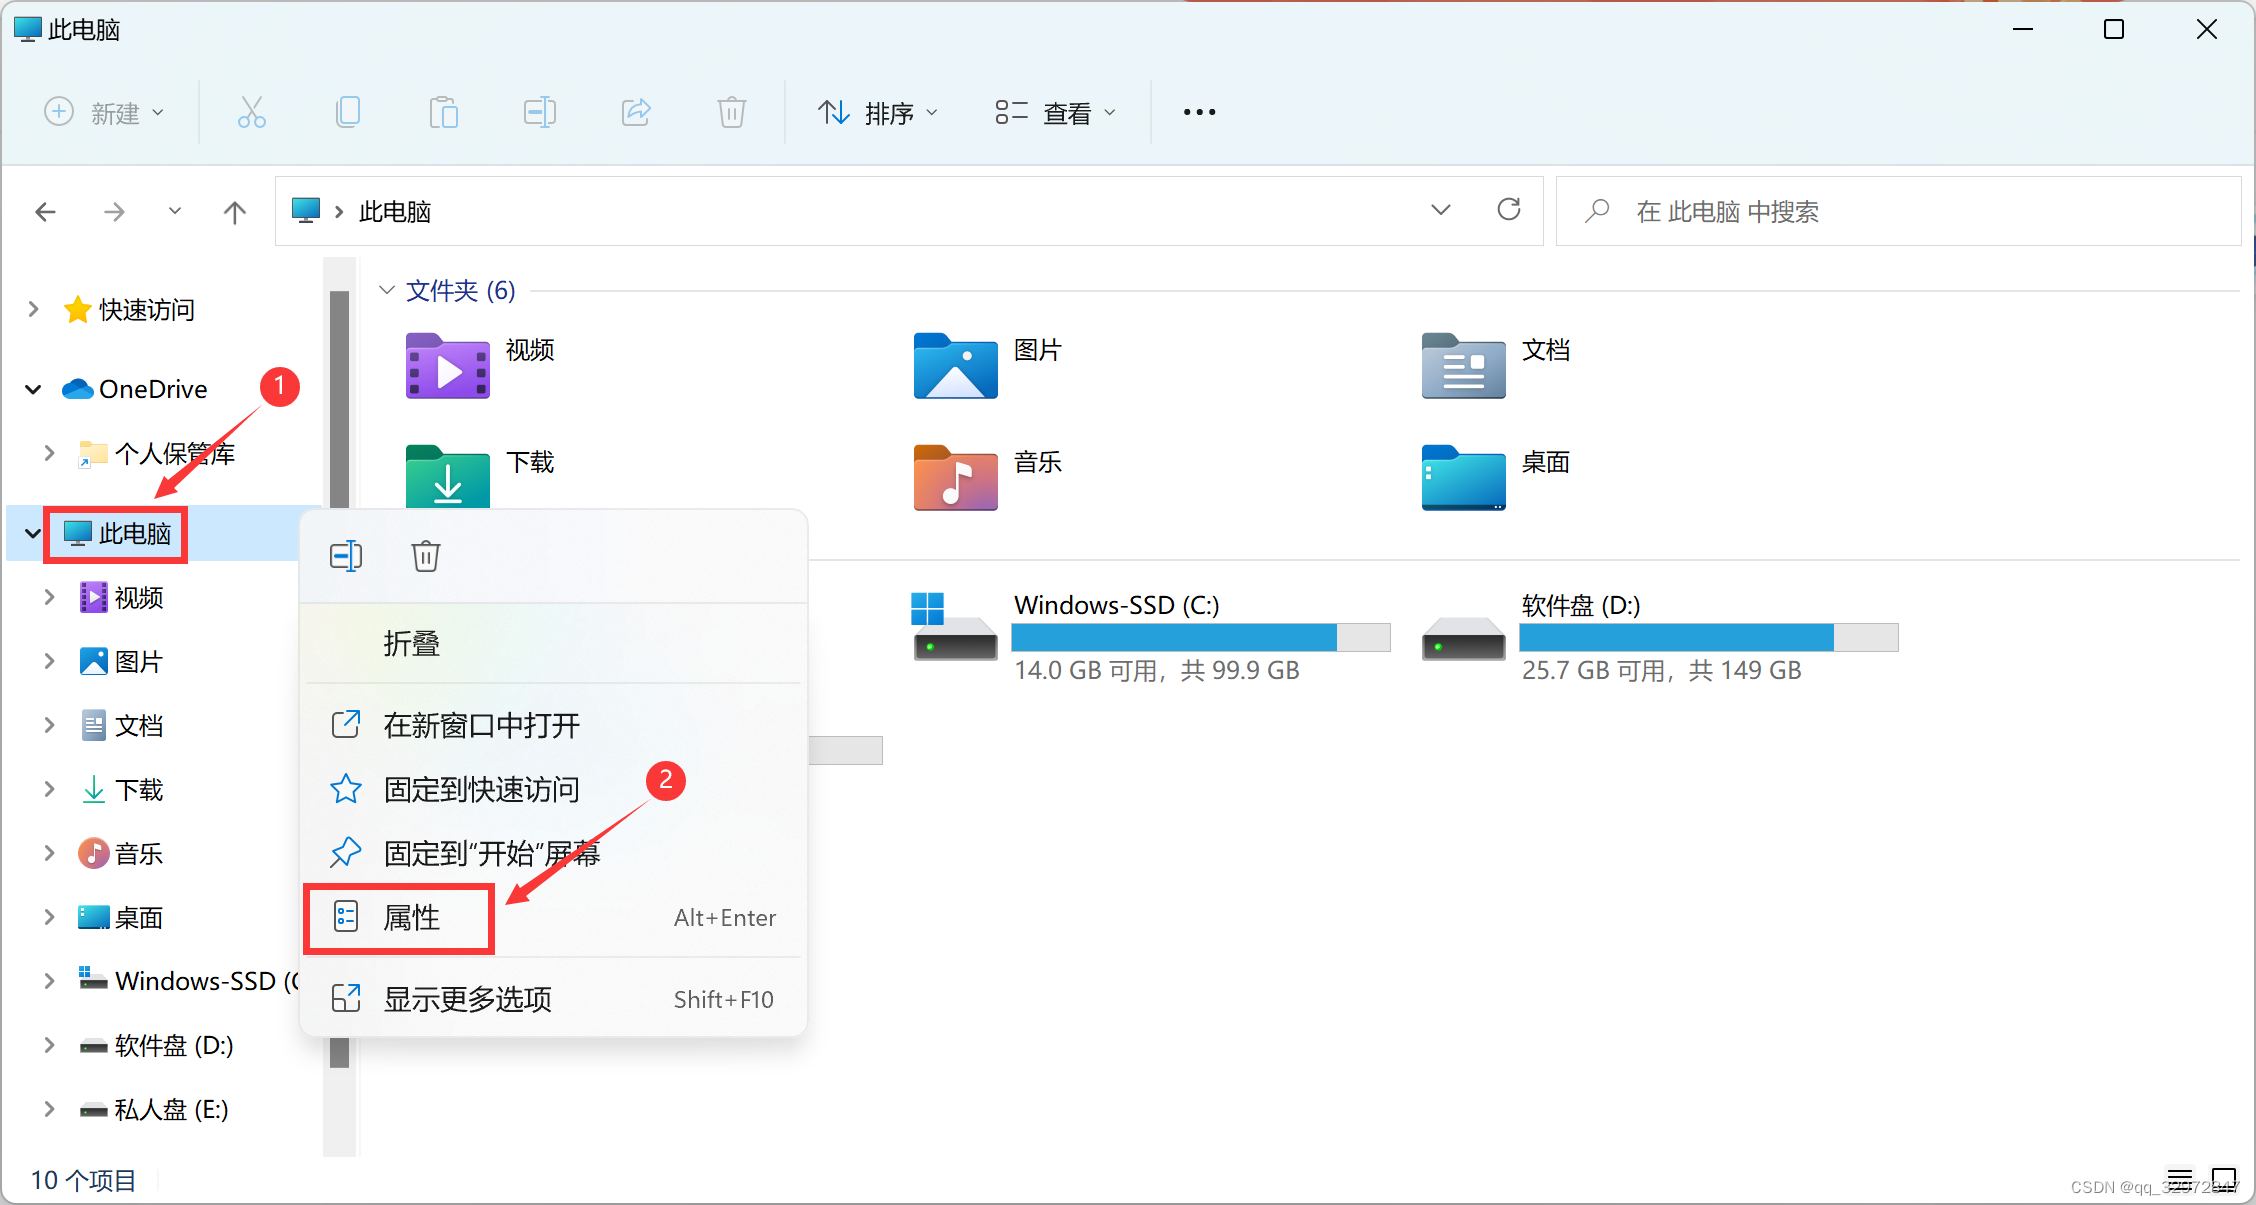Go up one folder level arrow

(234, 212)
